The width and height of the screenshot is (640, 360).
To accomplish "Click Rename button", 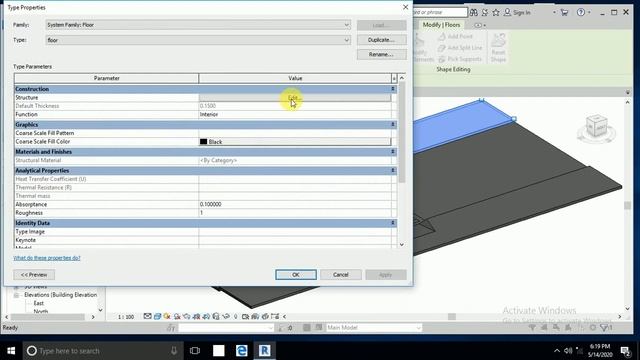I will [381, 54].
